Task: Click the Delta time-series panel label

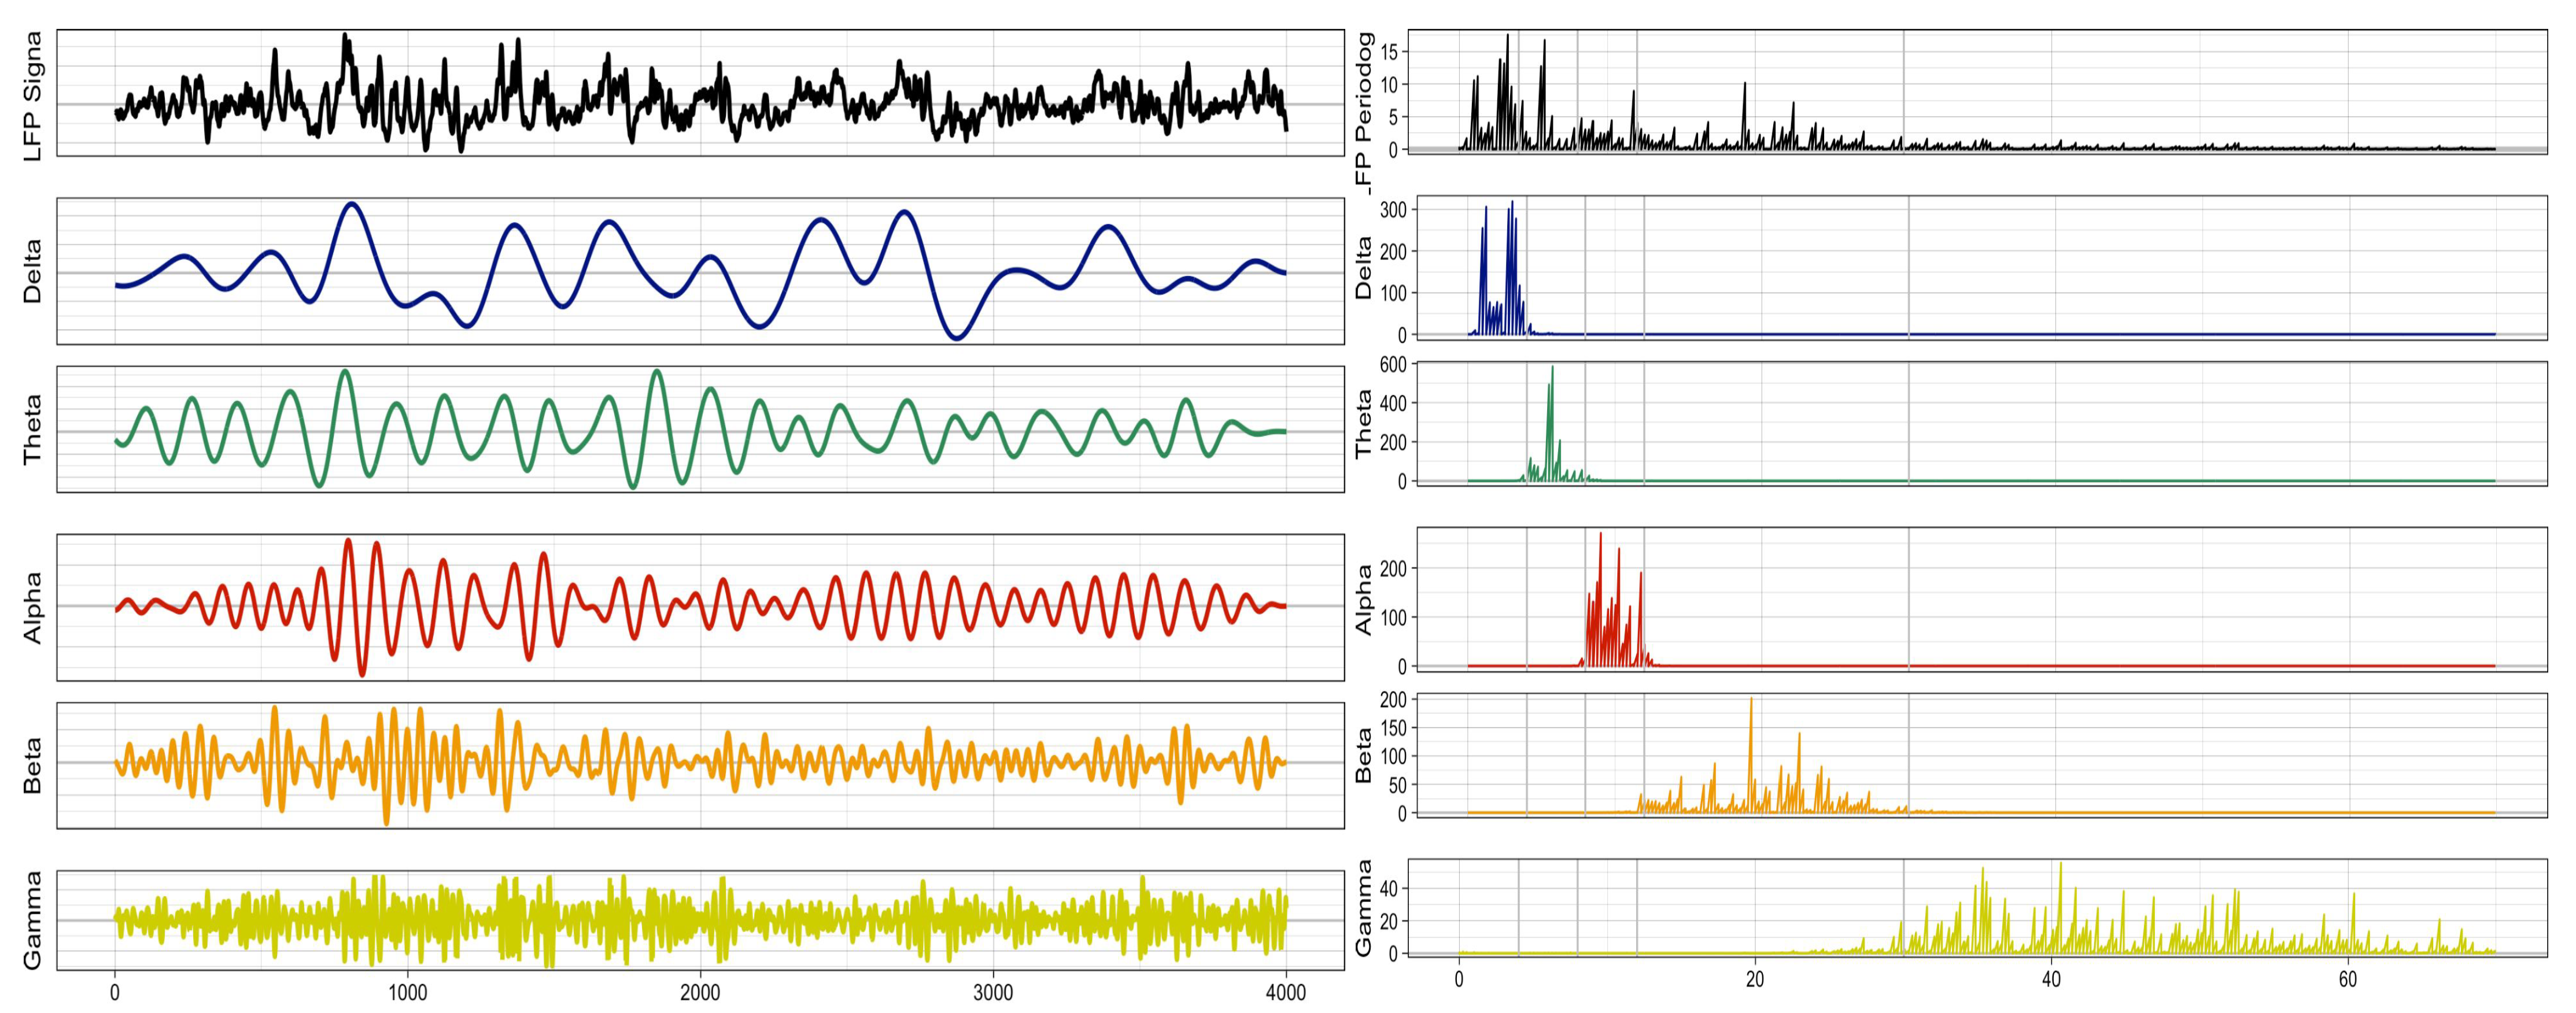Action: [32, 271]
